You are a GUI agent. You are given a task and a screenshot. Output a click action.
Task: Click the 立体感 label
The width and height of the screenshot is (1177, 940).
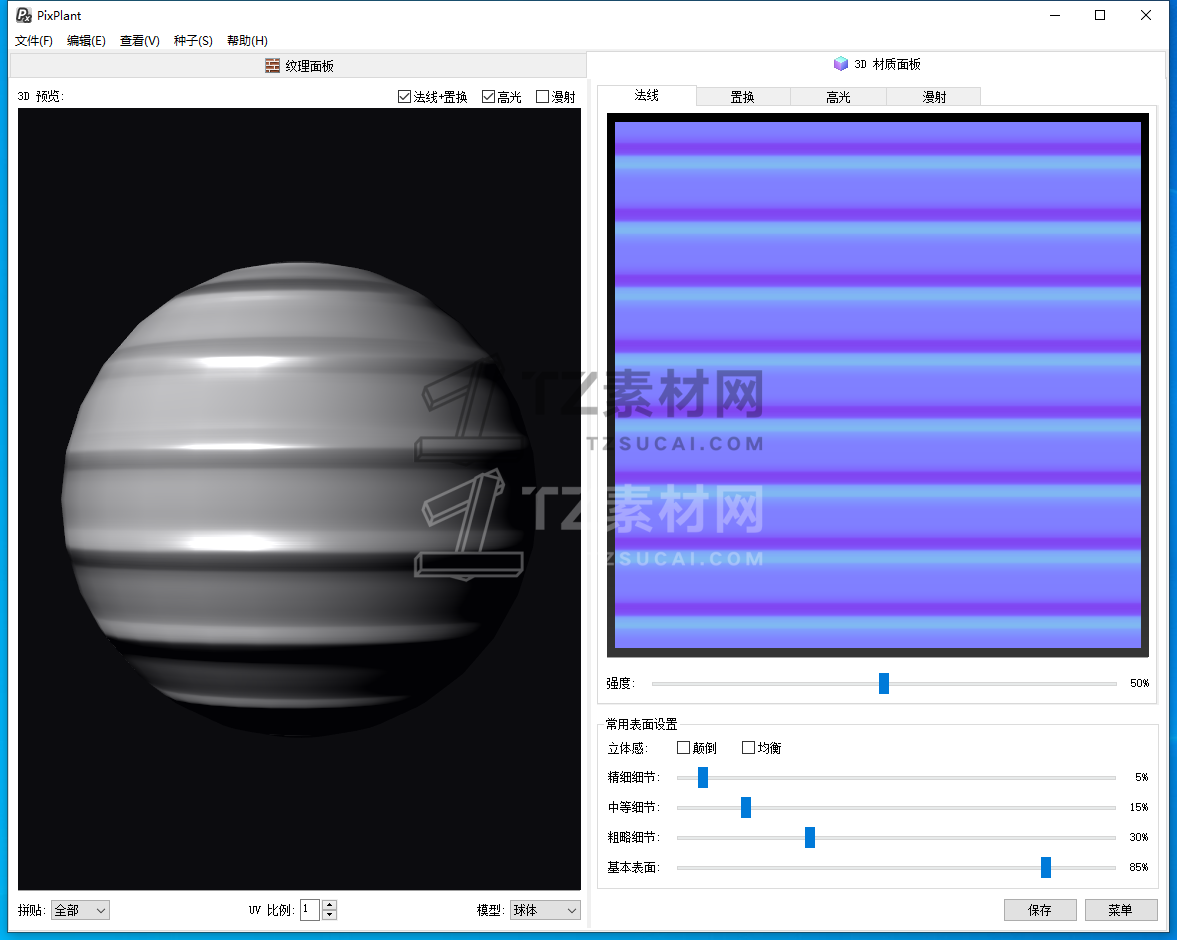coord(628,749)
